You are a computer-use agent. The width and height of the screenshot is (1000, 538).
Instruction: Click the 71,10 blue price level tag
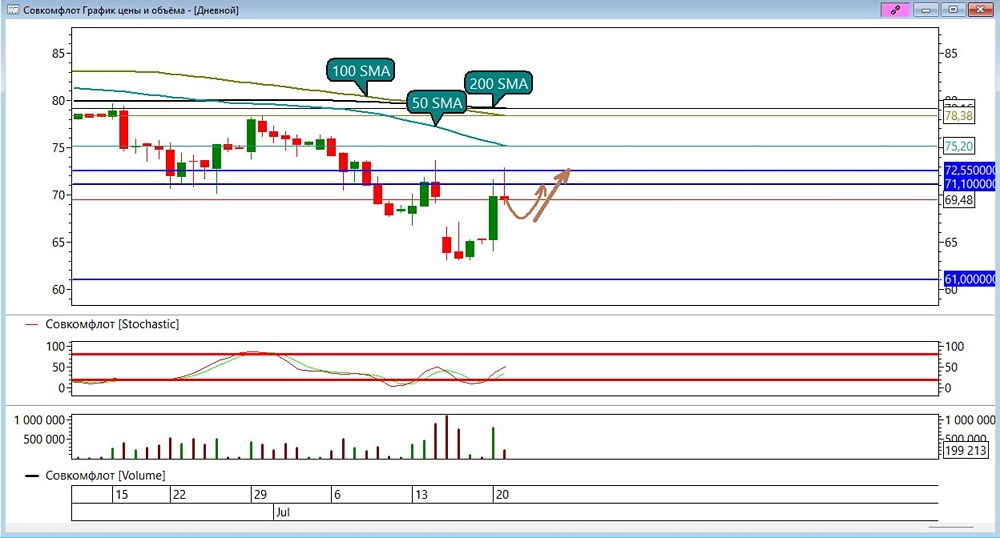(x=969, y=184)
